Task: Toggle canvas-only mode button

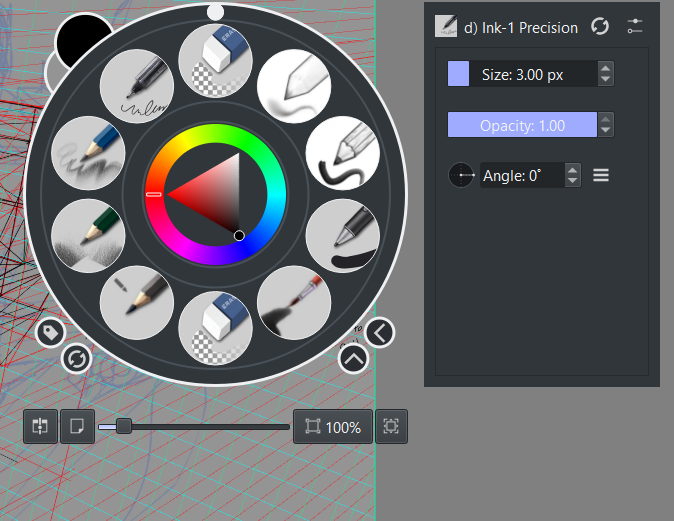Action: pos(77,426)
